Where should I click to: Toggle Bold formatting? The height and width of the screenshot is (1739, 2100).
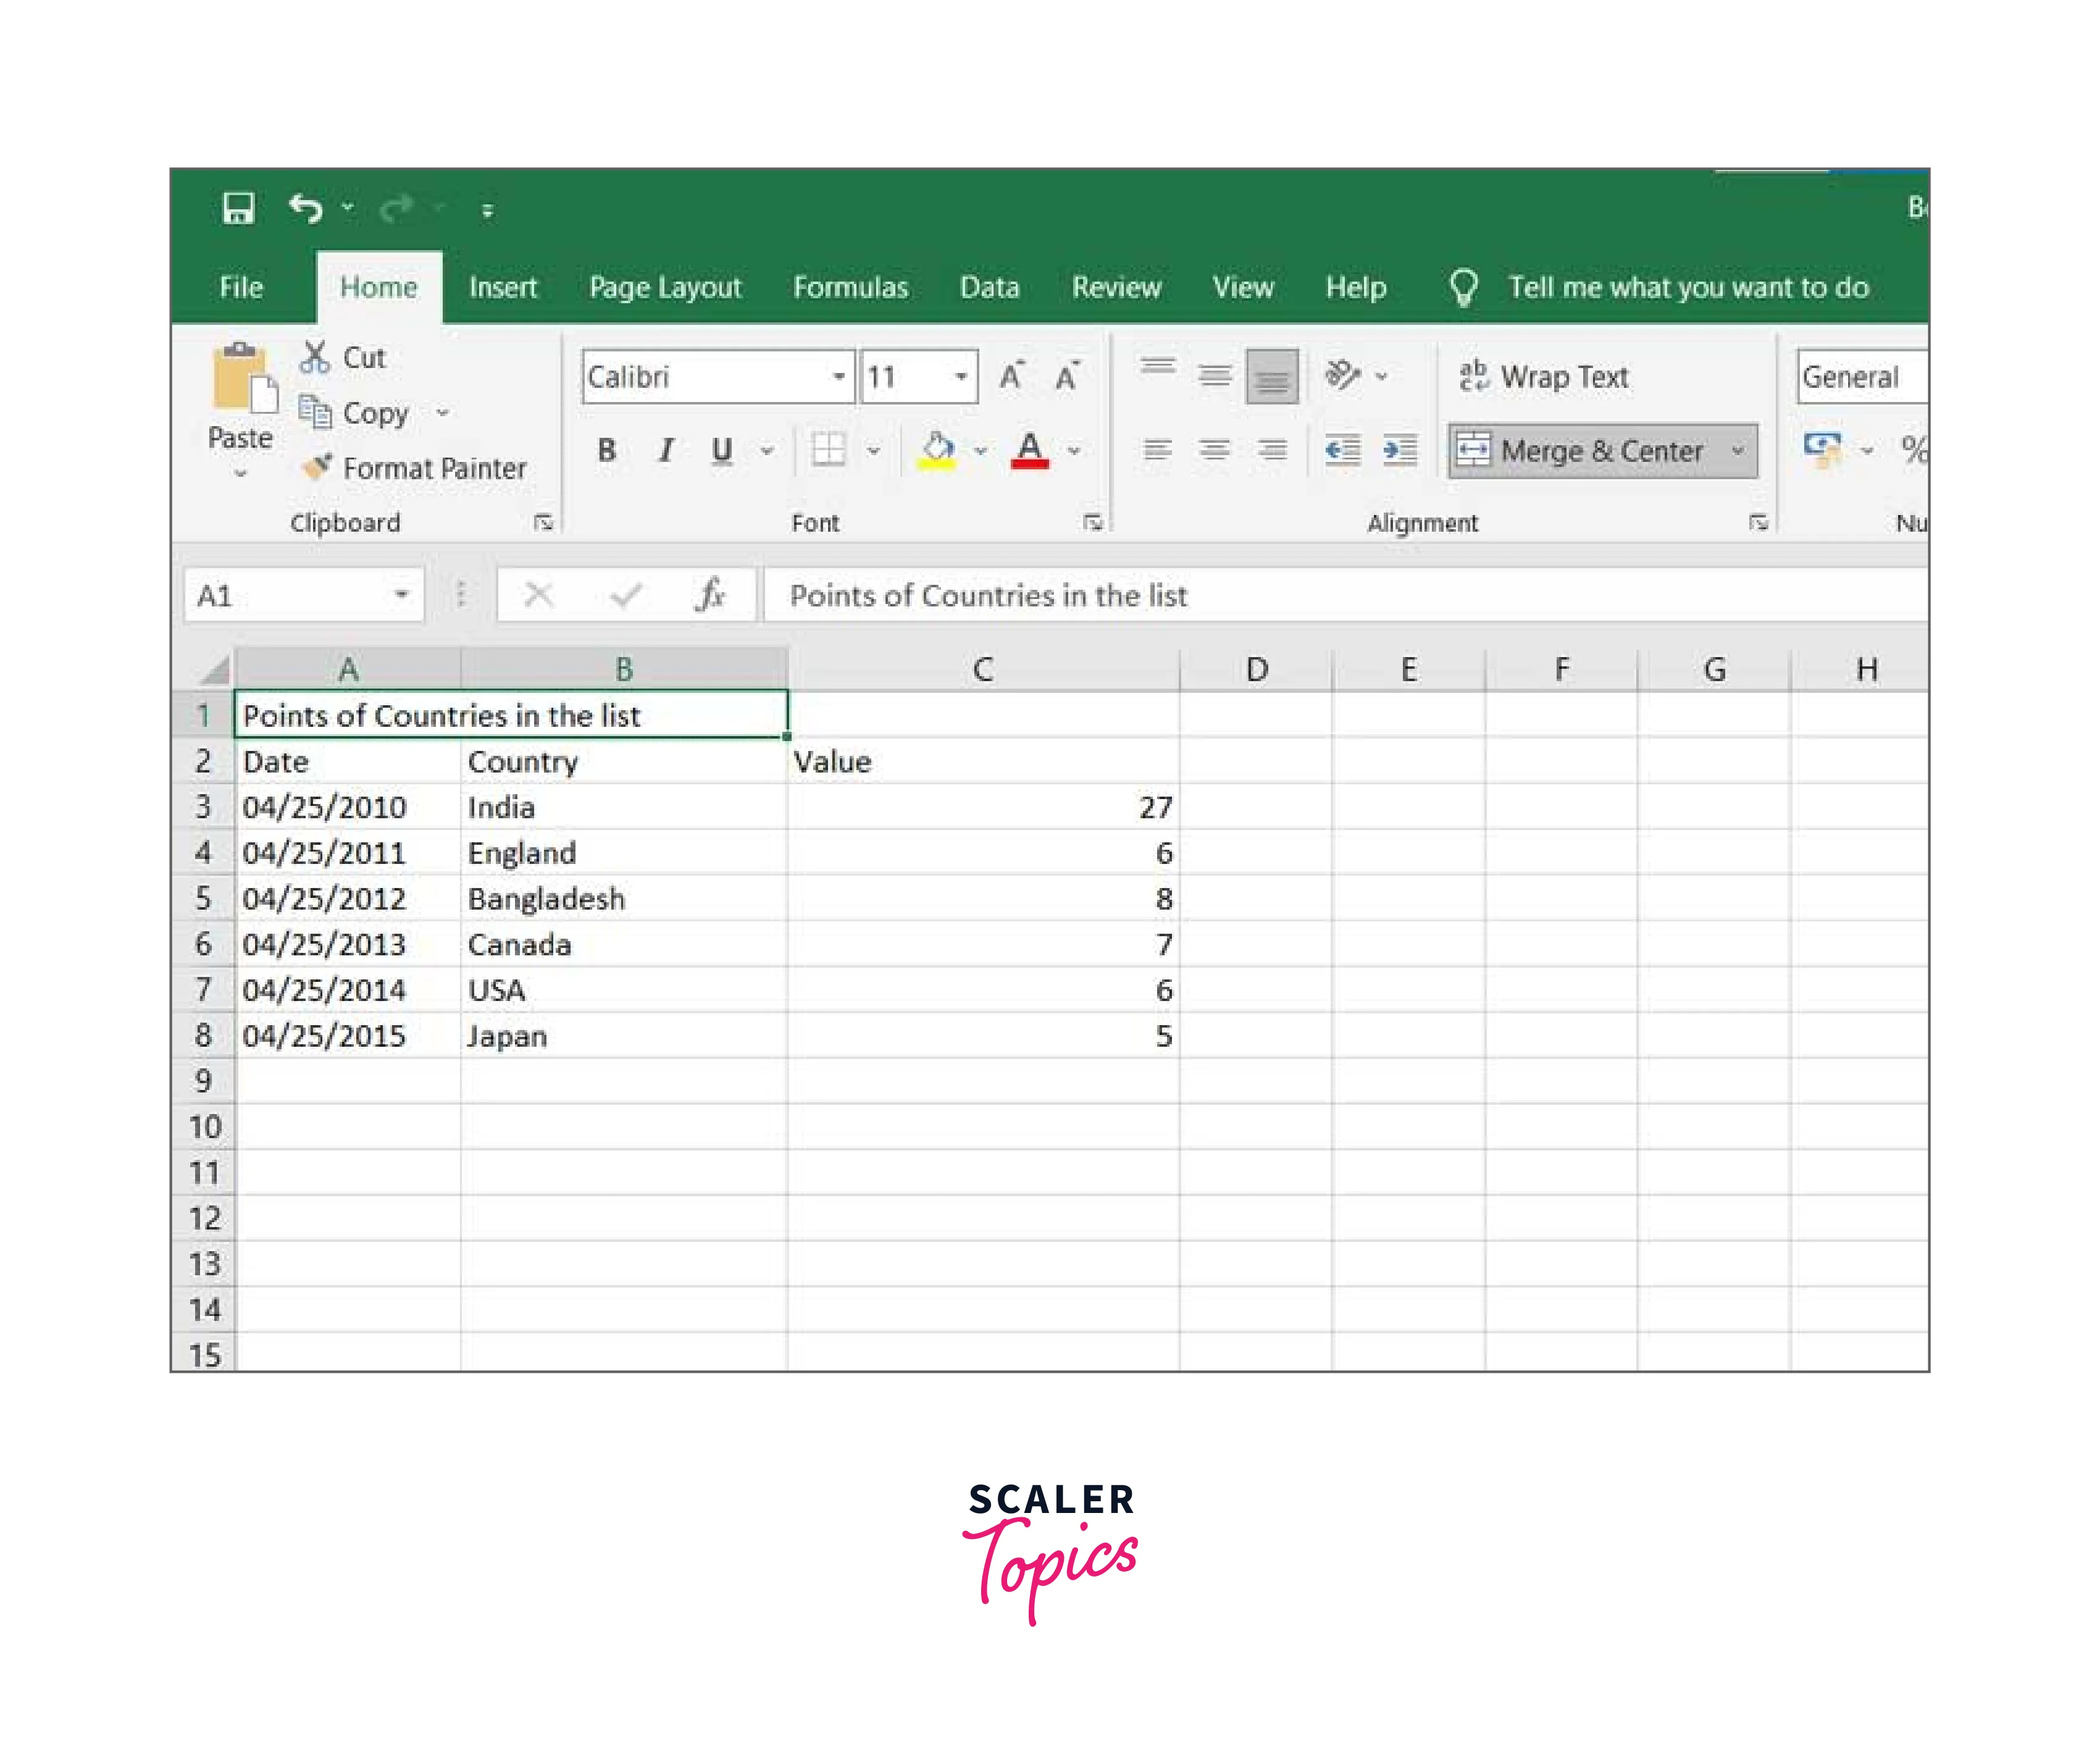(606, 450)
